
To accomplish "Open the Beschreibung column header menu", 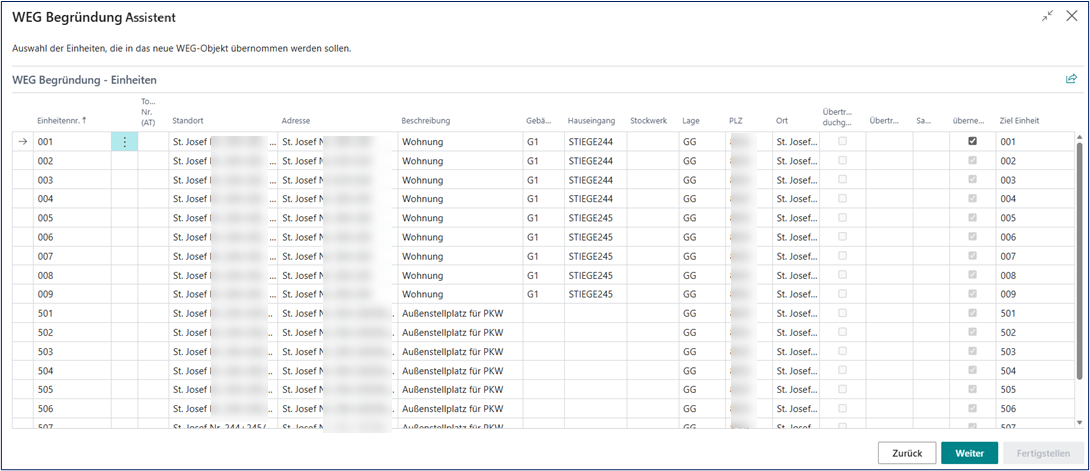I will (x=426, y=121).
